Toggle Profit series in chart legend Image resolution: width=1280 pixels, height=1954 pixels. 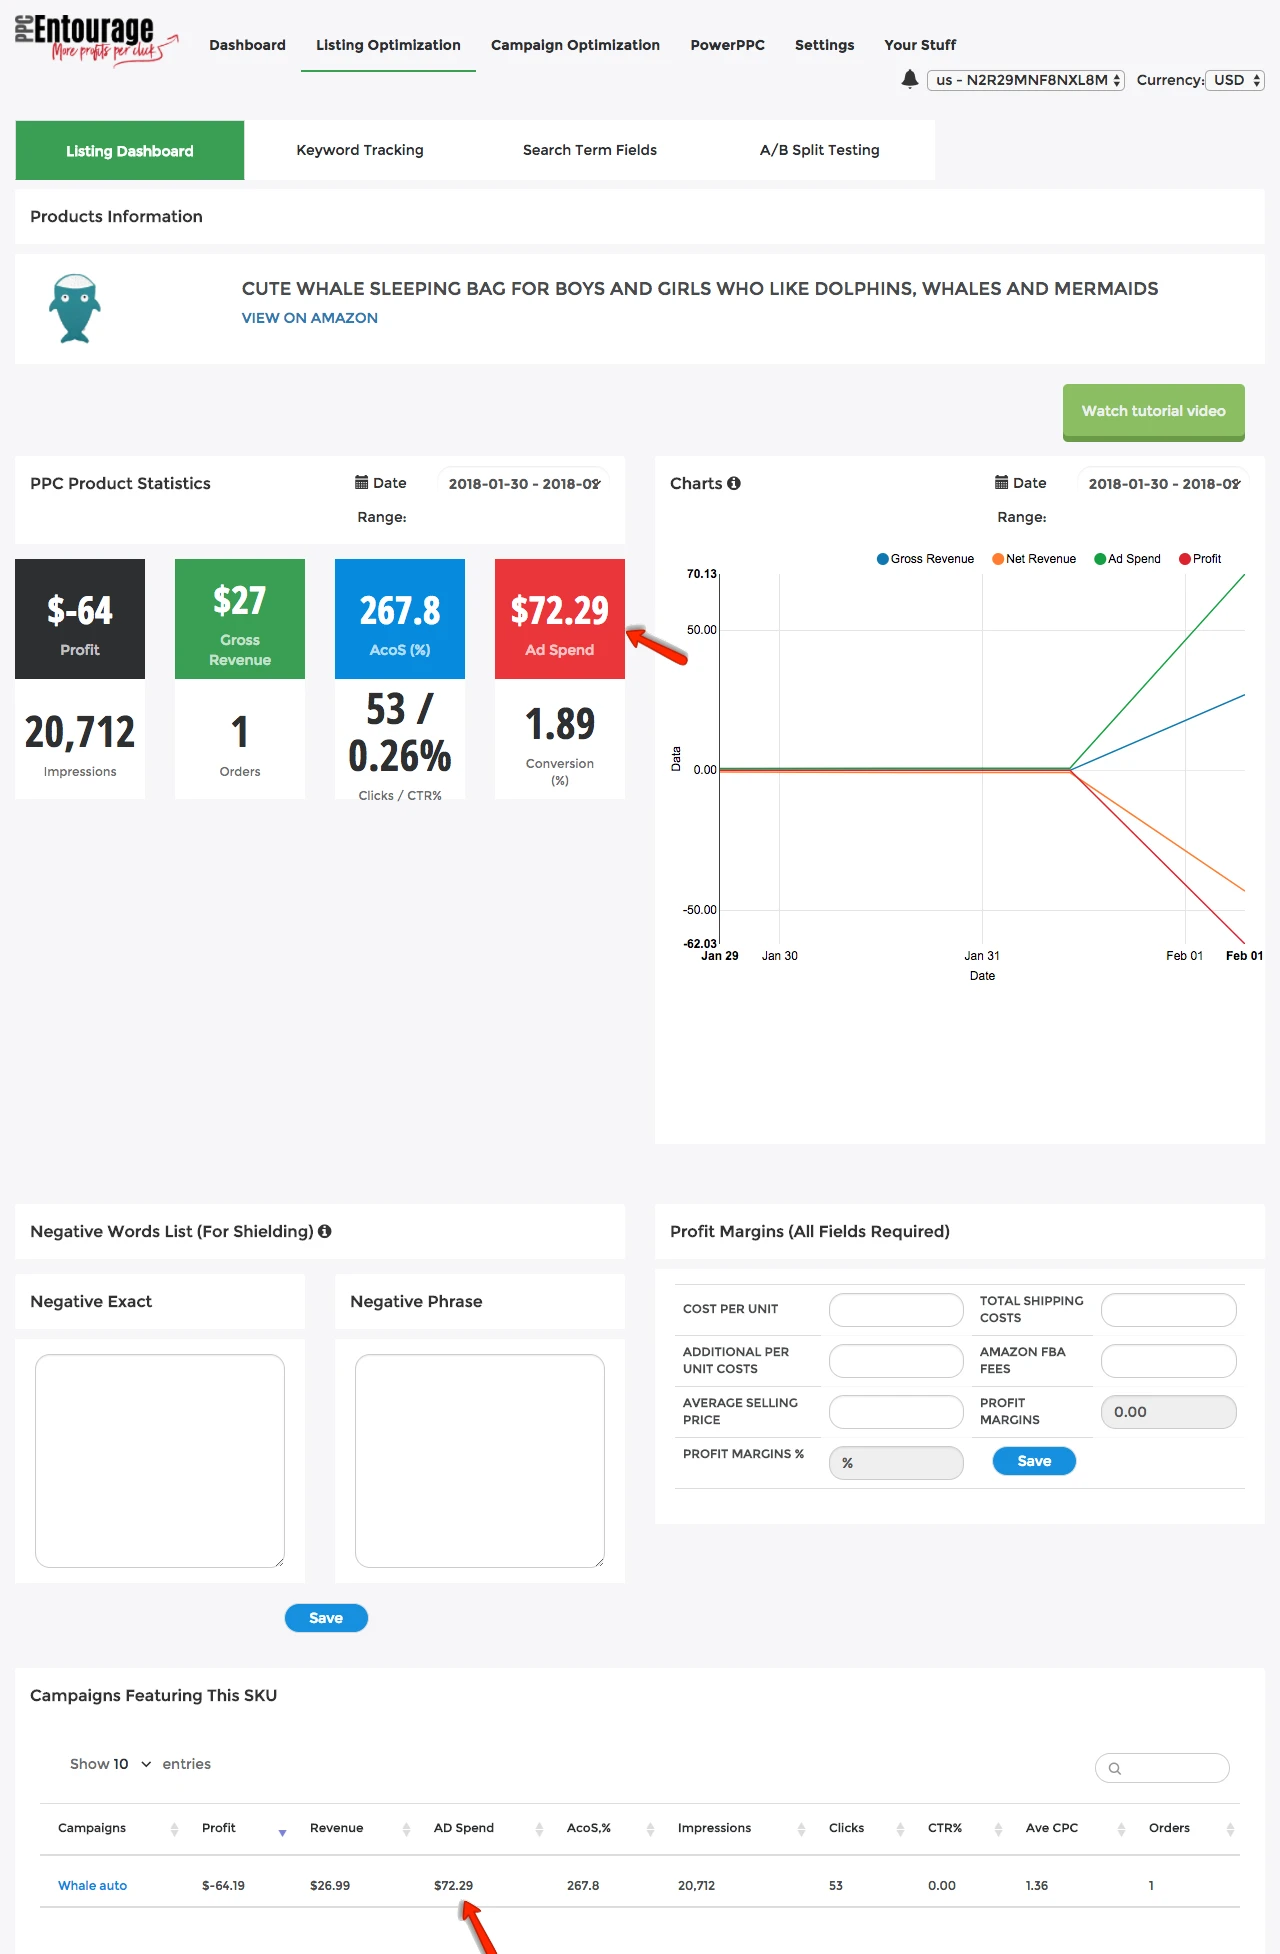pyautogui.click(x=1200, y=559)
